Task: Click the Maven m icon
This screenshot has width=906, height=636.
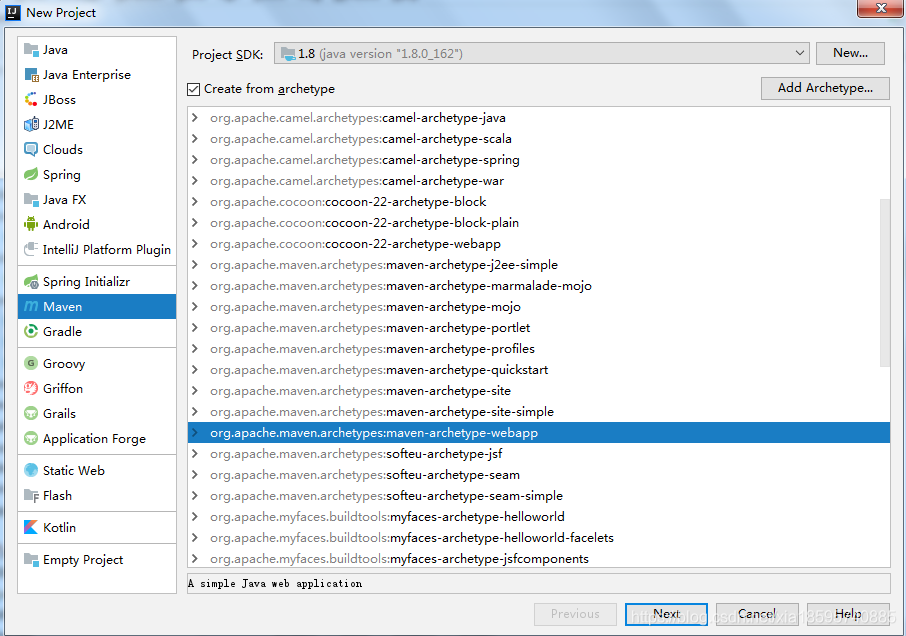Action: [x=31, y=306]
